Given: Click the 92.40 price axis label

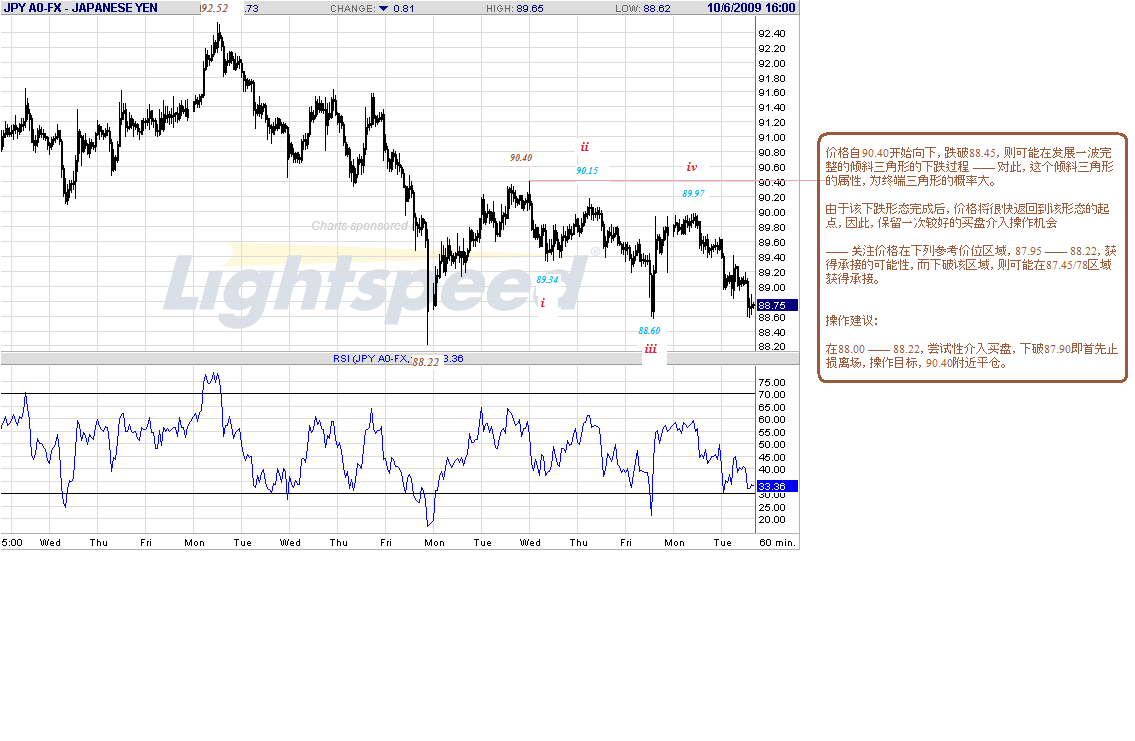Looking at the screenshot, I should tap(772, 33).
